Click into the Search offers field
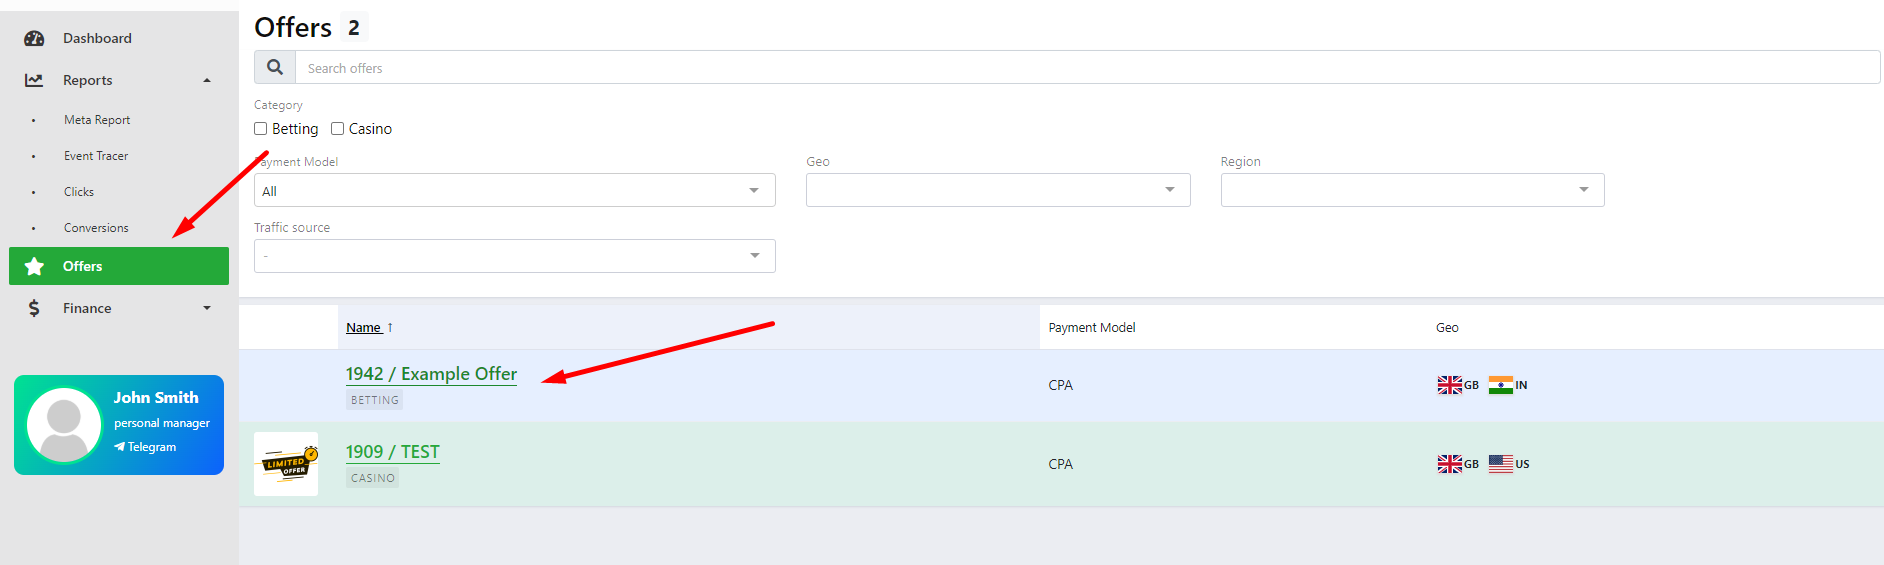Image resolution: width=1884 pixels, height=565 pixels. [x=1086, y=68]
